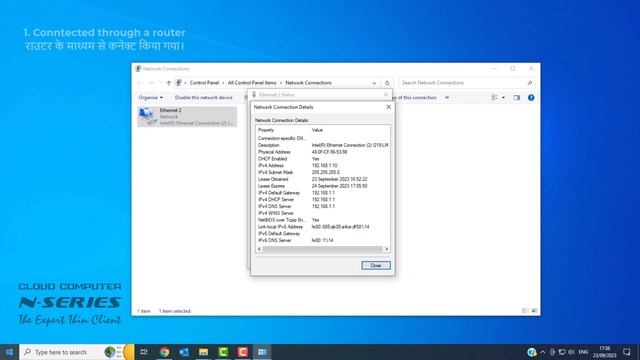
Task: Click the taskbar search box
Action: 76,352
